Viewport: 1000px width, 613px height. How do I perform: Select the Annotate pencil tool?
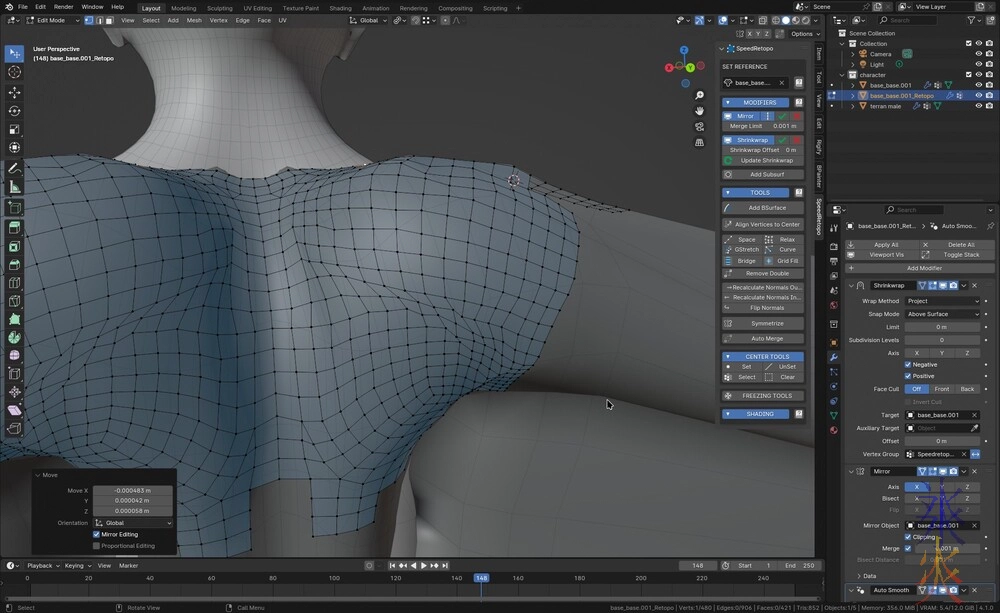pos(15,168)
